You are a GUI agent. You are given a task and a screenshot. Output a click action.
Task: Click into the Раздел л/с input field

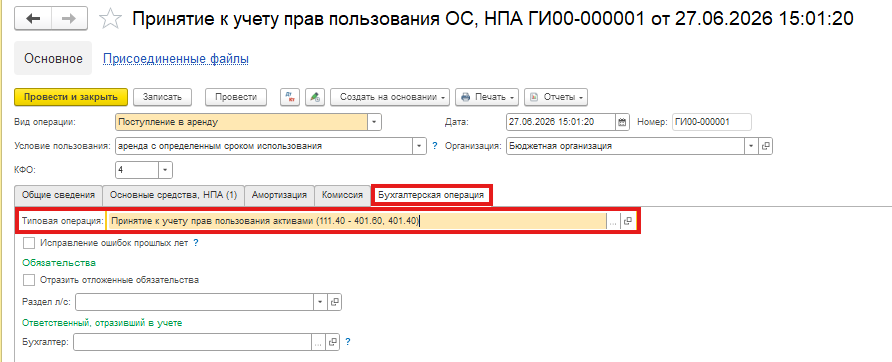tap(195, 302)
